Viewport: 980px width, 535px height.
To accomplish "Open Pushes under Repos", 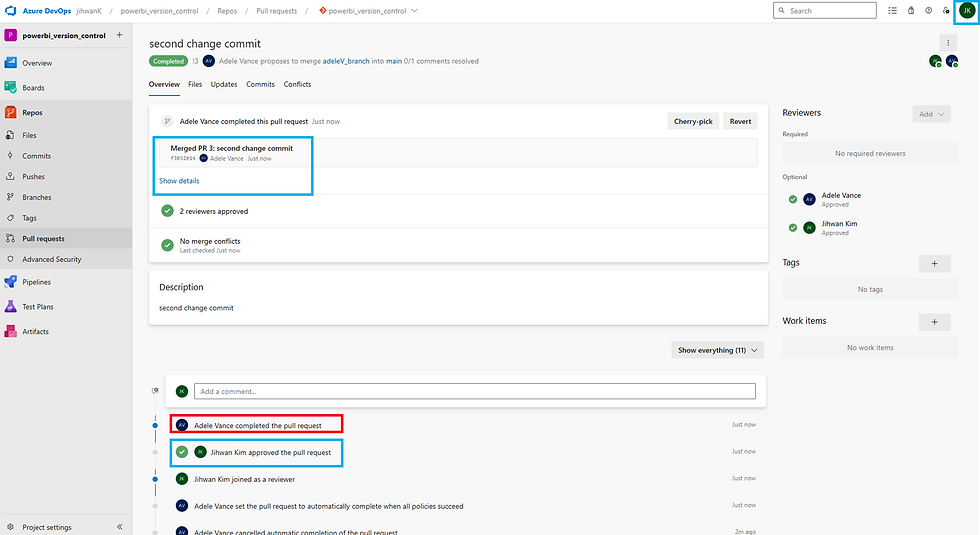I will [33, 176].
